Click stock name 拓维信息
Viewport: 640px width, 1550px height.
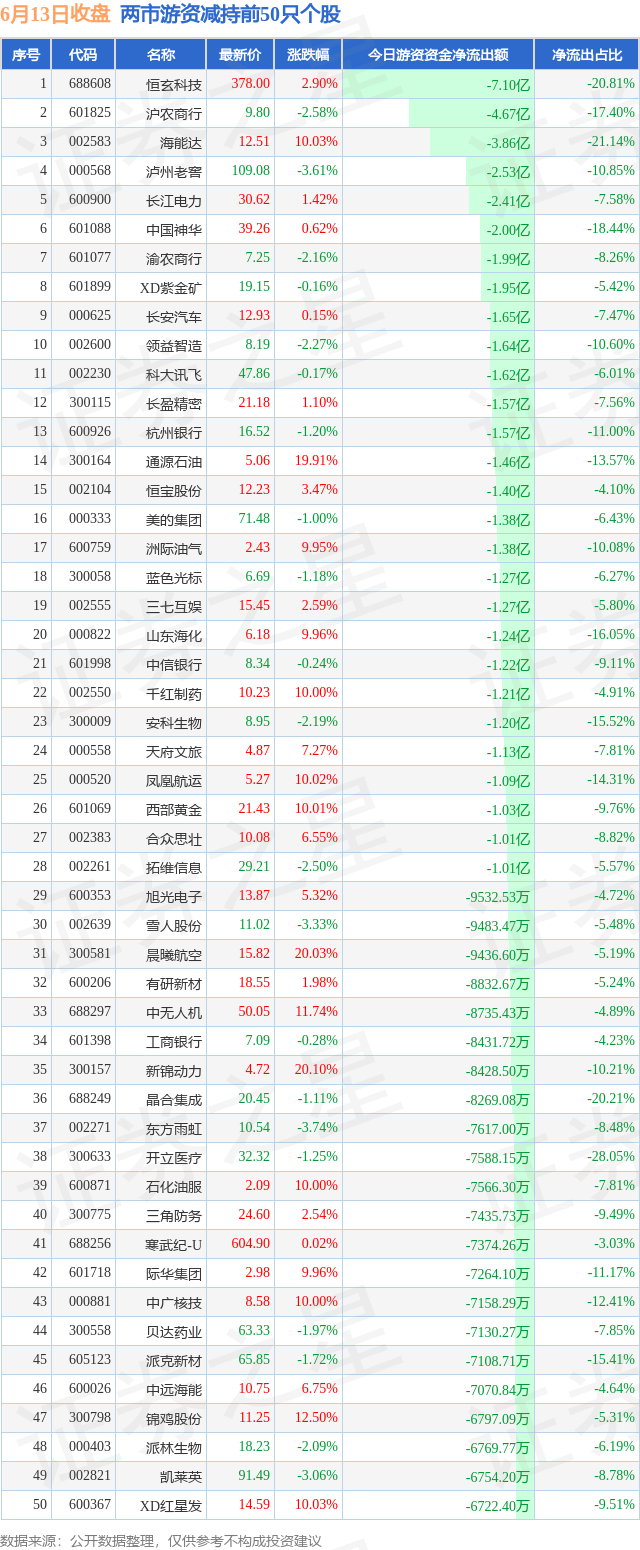[x=174, y=867]
